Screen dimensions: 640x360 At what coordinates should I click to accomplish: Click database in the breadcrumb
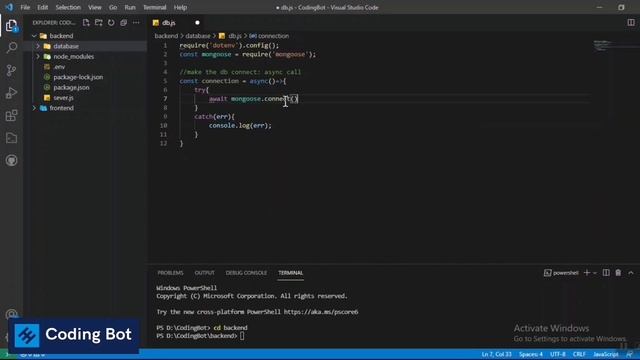coord(198,36)
